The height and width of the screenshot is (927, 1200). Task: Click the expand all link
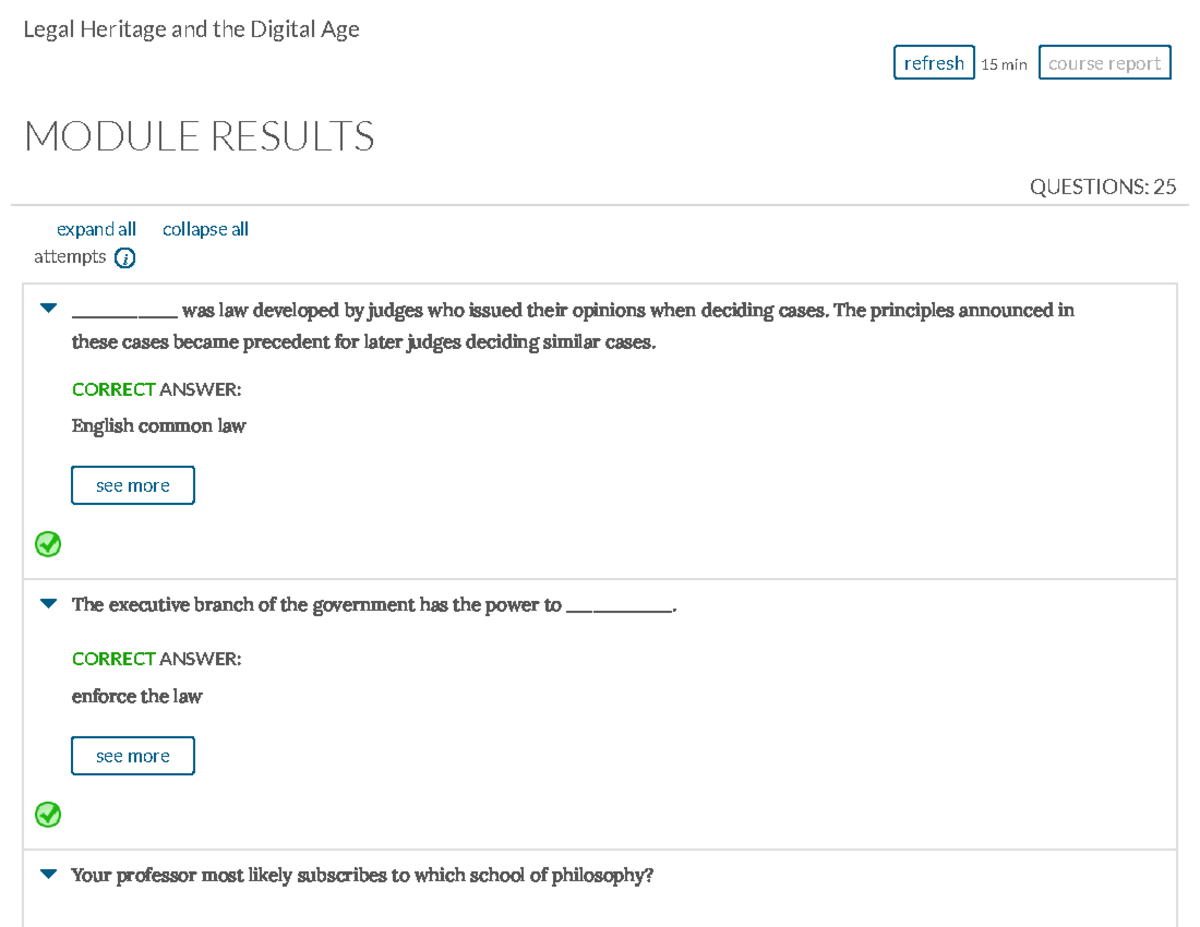[x=96, y=229]
